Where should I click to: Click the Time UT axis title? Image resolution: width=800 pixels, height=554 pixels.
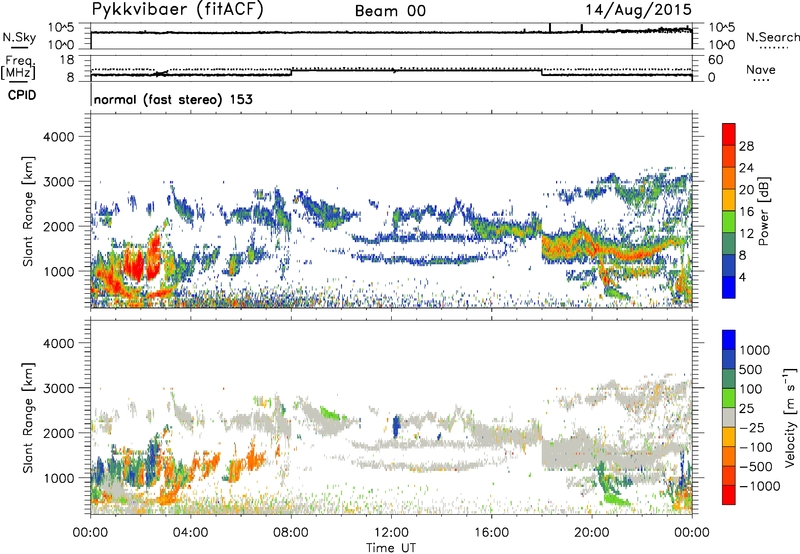[391, 548]
